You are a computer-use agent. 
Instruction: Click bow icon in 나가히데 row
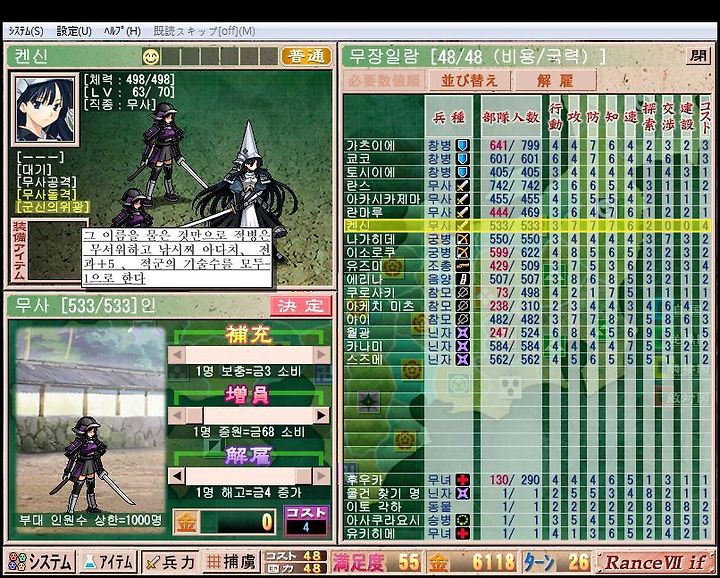coord(462,239)
